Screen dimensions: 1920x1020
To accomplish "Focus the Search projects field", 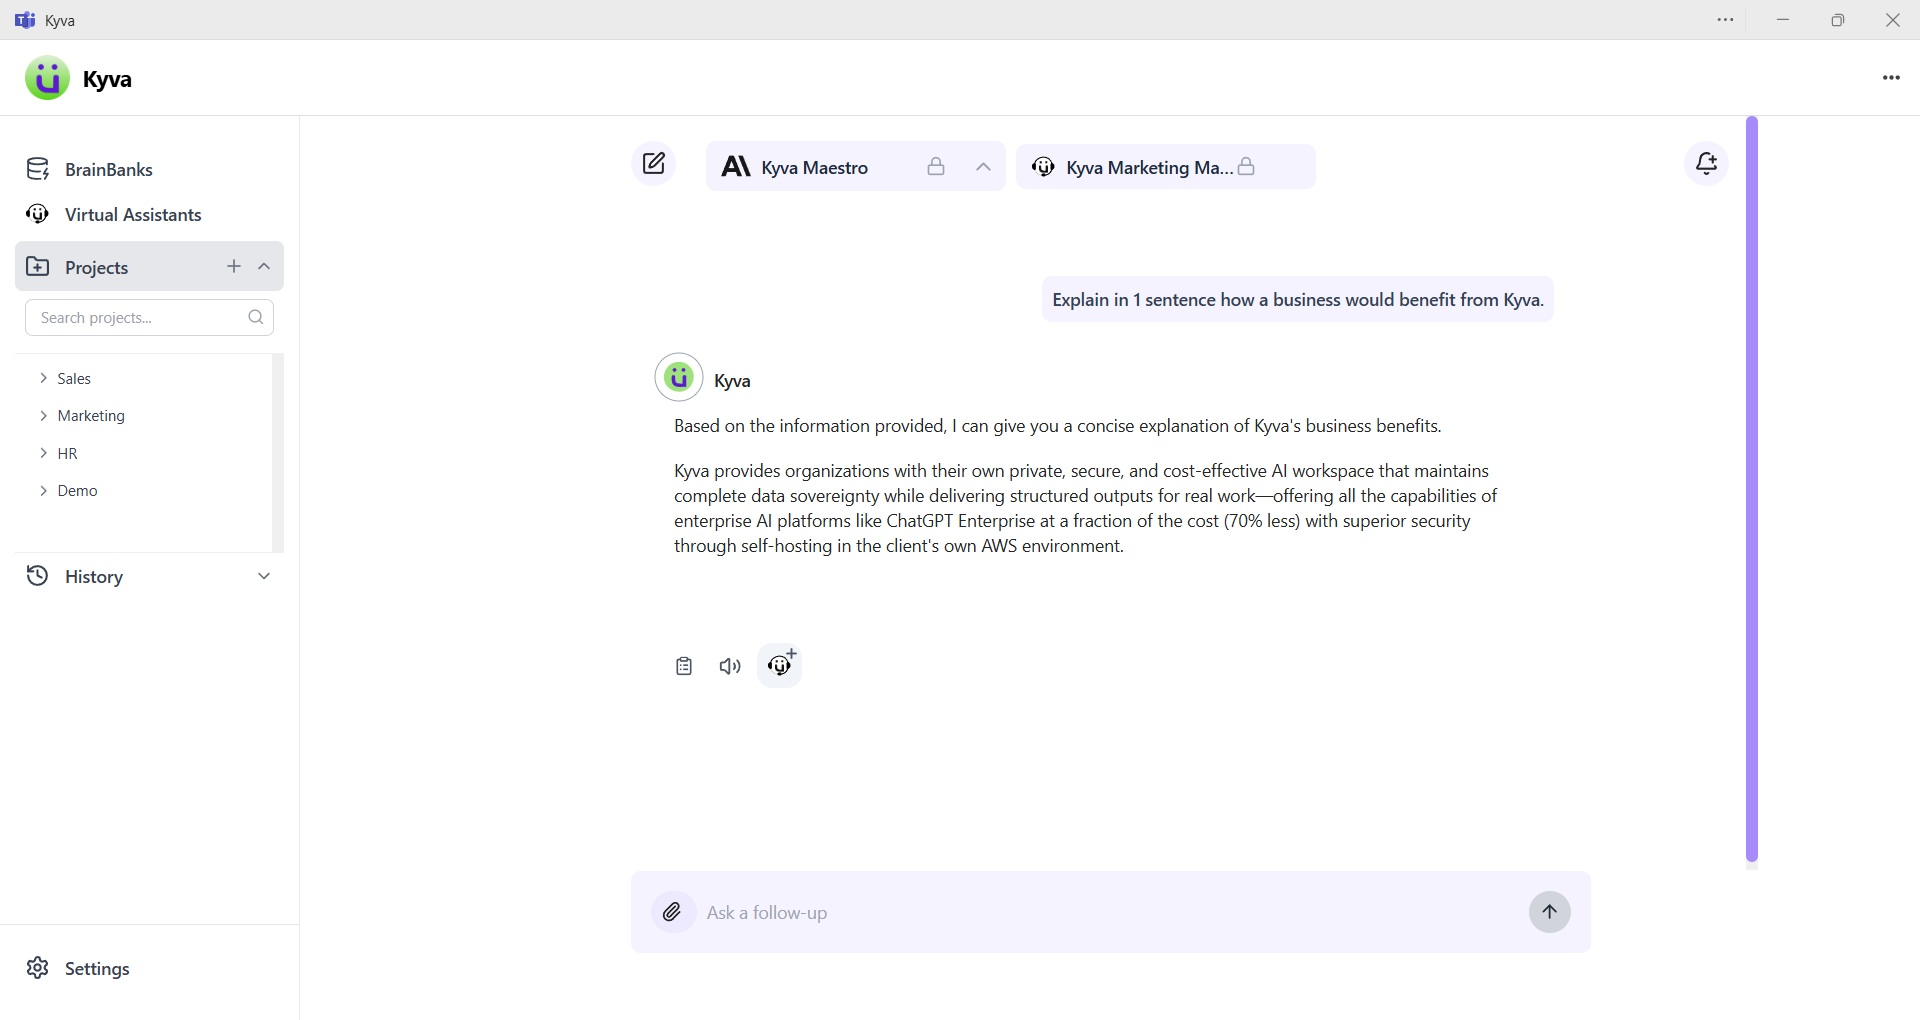I will click(149, 317).
